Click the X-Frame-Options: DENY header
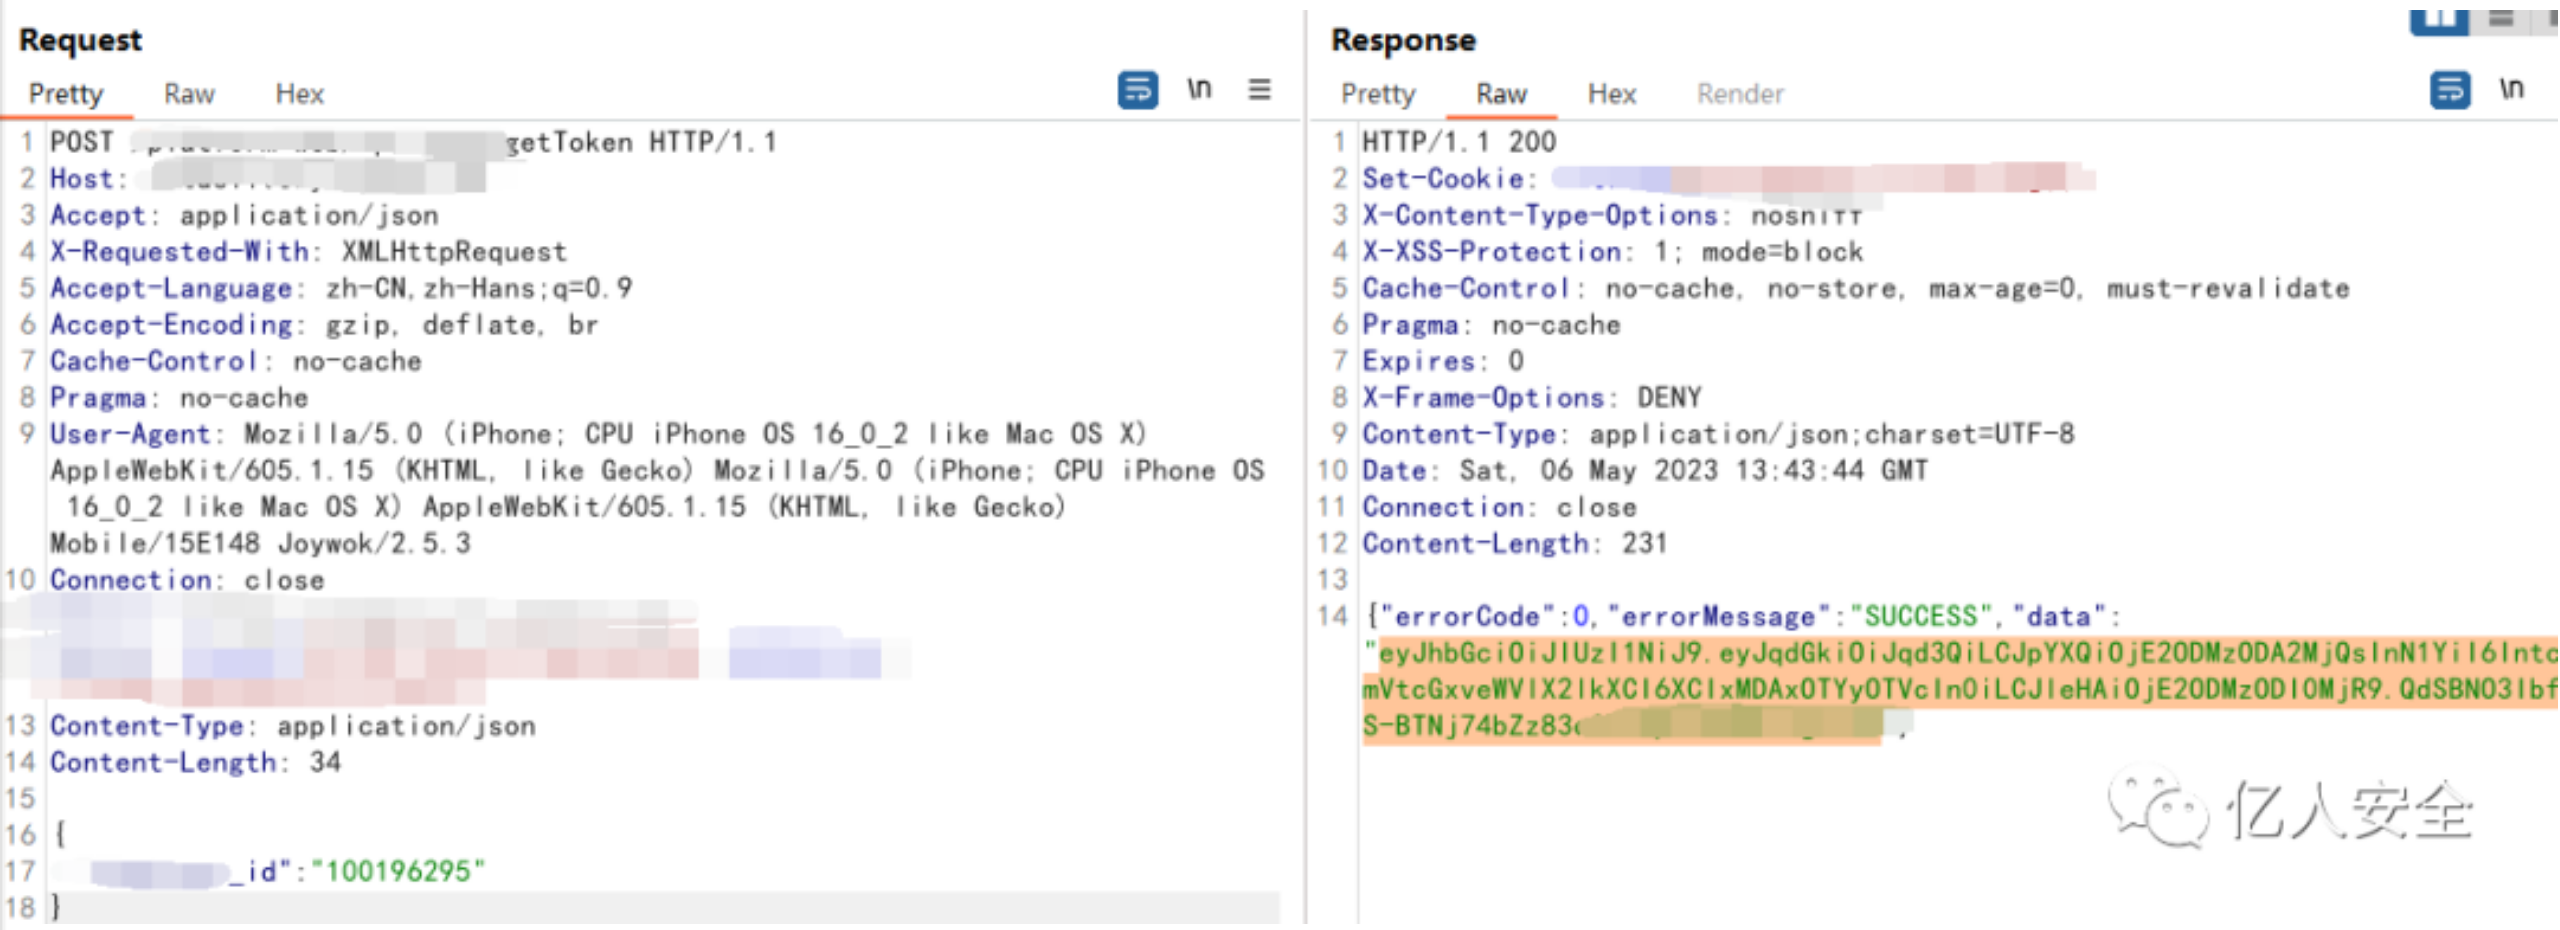 1531,398
